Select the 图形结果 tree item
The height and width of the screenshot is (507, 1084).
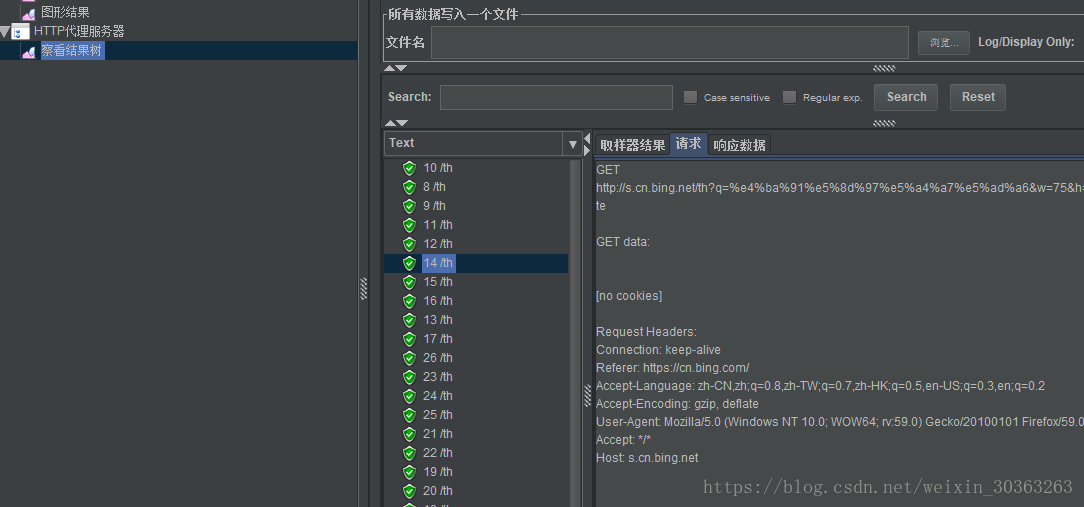(65, 12)
